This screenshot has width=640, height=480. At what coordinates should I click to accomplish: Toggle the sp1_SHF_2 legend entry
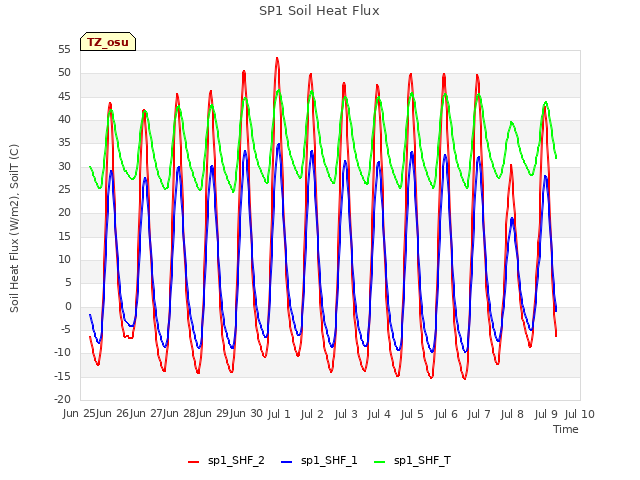click(x=226, y=461)
